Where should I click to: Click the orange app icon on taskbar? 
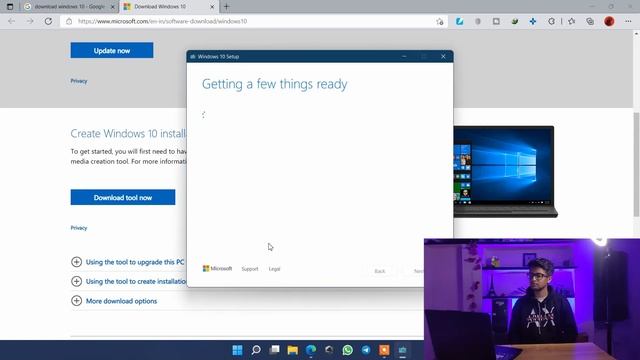pyautogui.click(x=384, y=350)
